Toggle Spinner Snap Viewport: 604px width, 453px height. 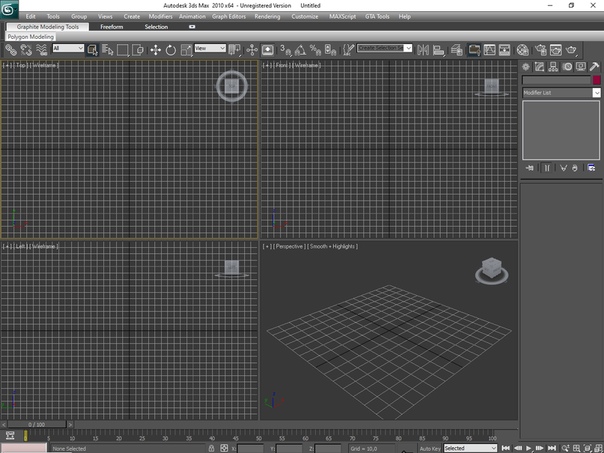pyautogui.click(x=331, y=50)
